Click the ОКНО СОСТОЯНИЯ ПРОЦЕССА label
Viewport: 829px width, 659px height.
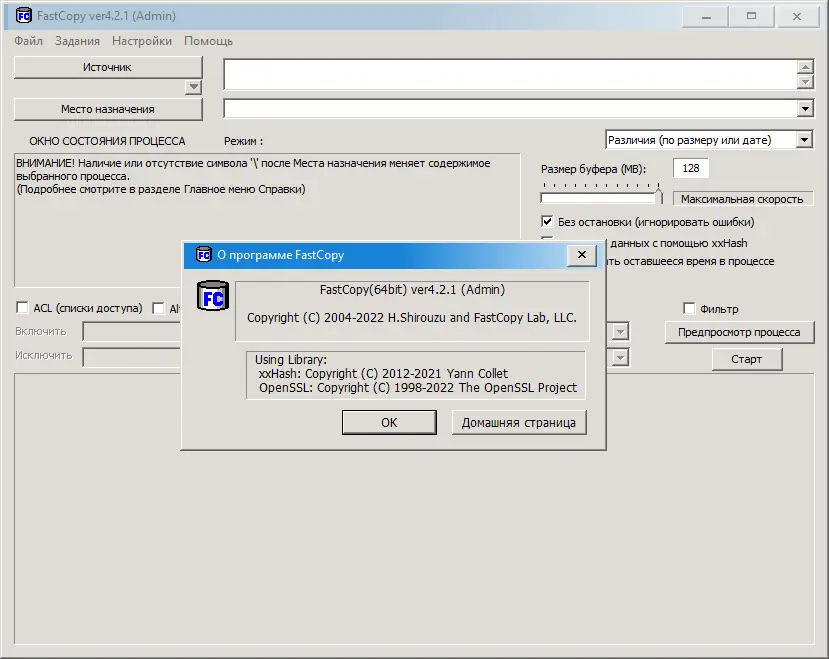(x=107, y=141)
